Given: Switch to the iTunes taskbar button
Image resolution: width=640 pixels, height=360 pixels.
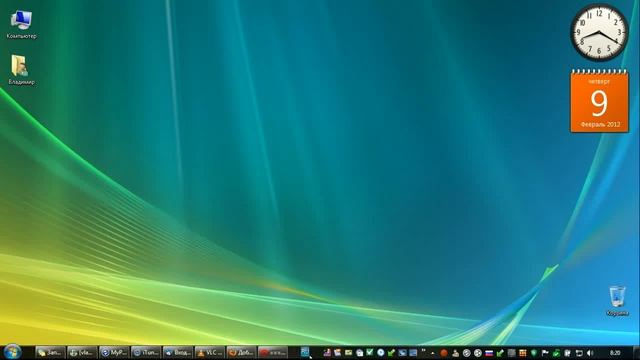Looking at the screenshot, I should click(x=146, y=353).
